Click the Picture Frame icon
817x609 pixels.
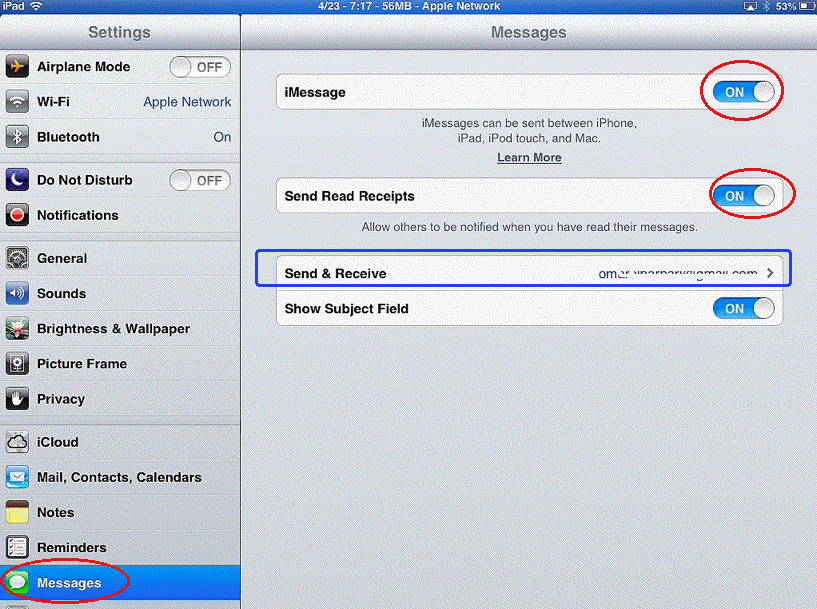18,363
